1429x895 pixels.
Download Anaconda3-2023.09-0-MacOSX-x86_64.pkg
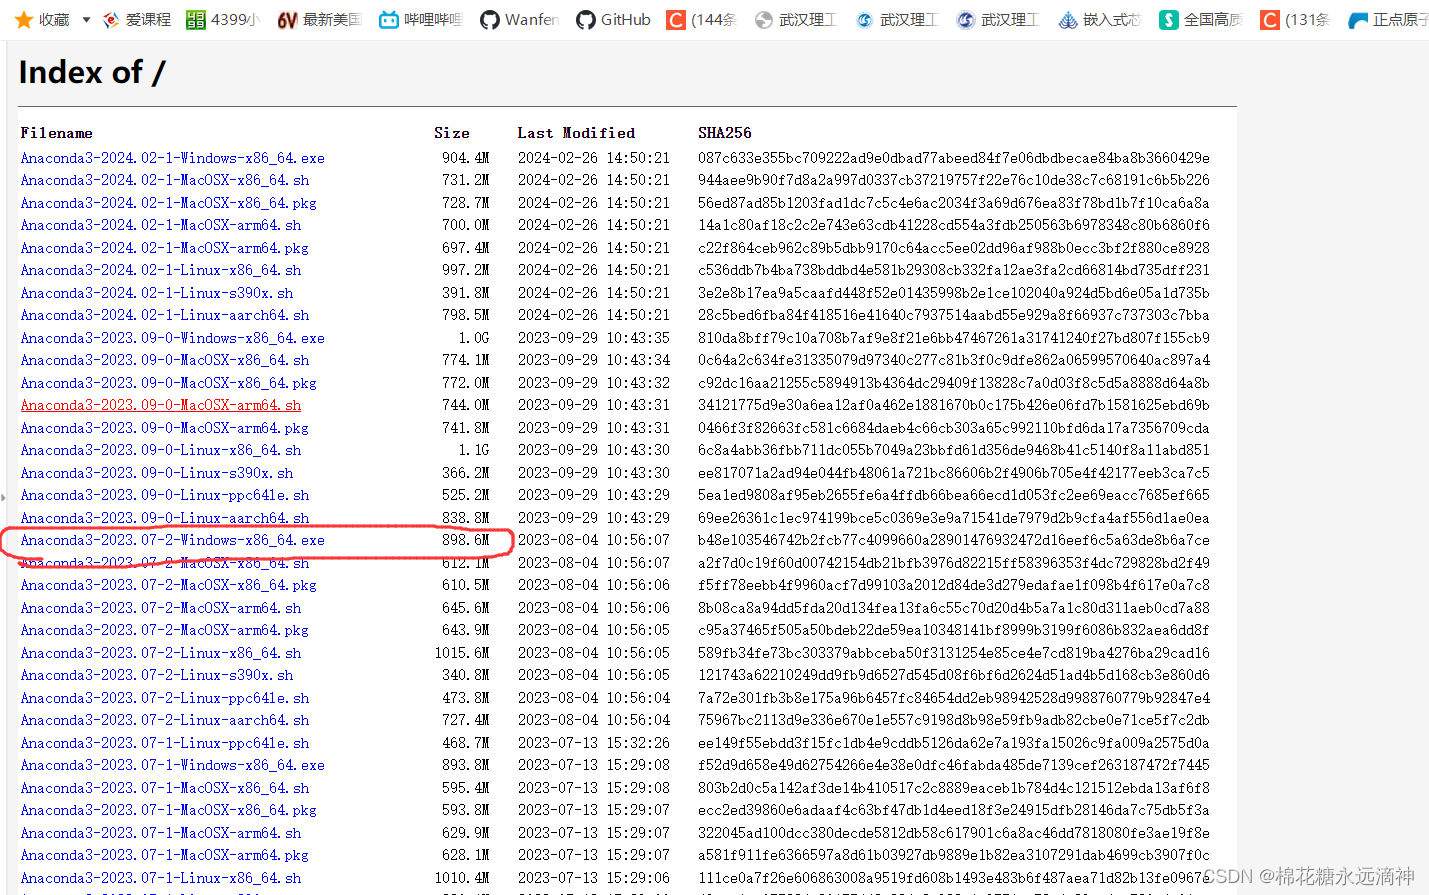tap(168, 383)
